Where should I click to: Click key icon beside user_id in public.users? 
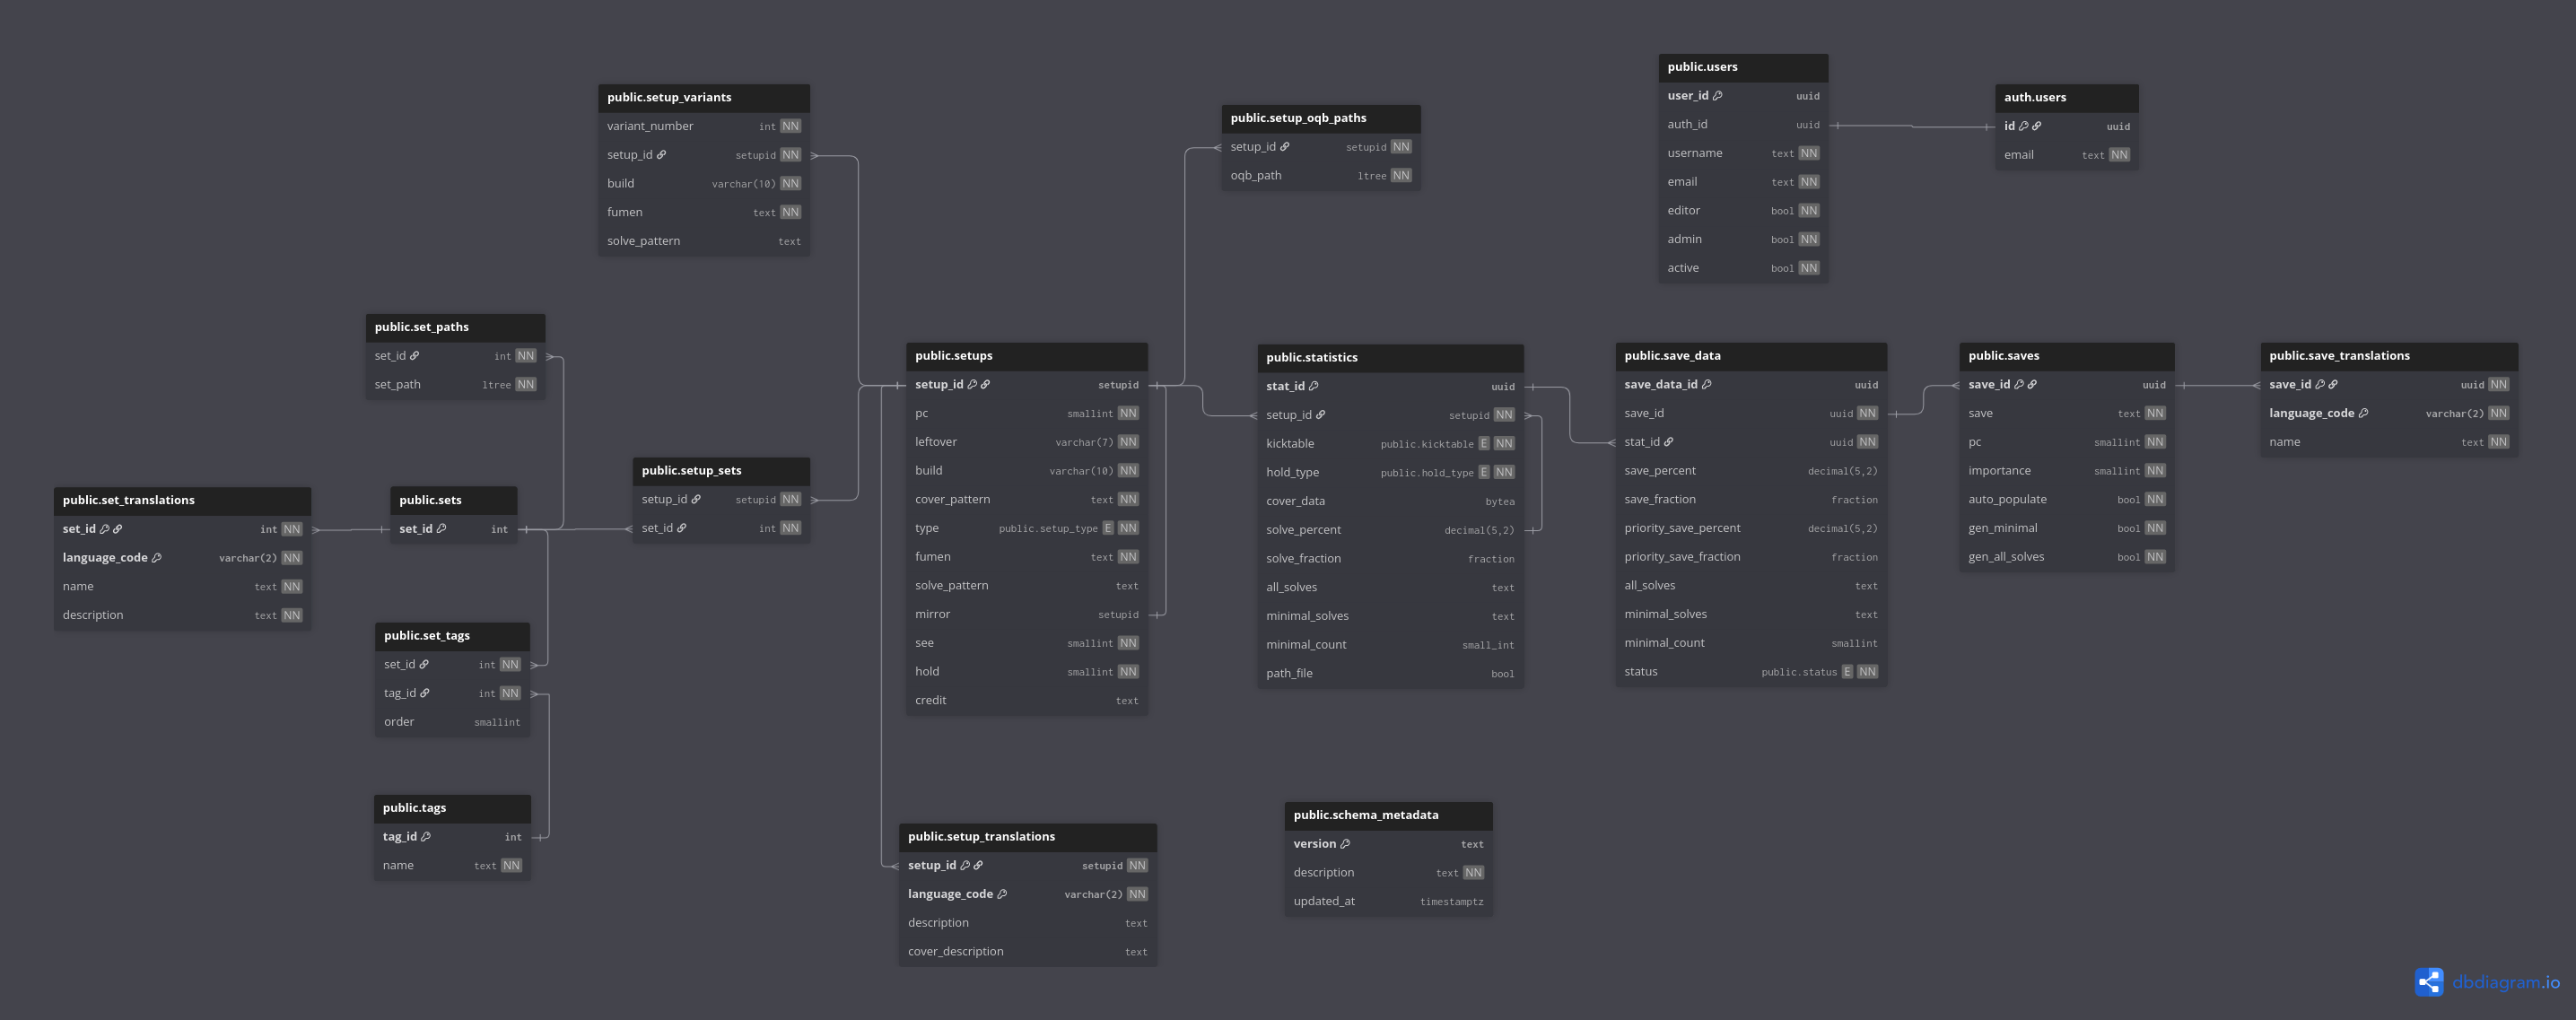coord(1718,96)
